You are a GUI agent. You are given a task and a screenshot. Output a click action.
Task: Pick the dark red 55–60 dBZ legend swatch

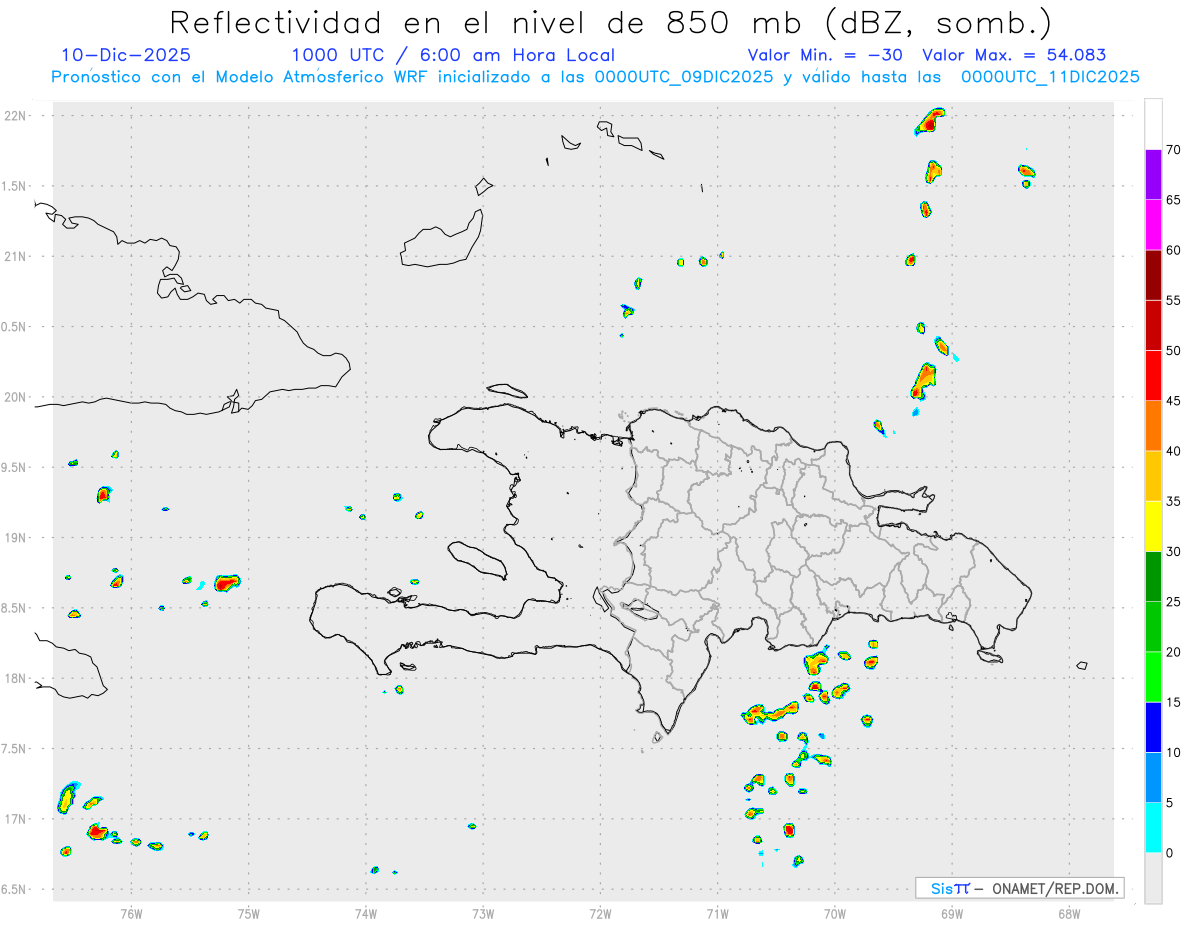pos(1153,275)
